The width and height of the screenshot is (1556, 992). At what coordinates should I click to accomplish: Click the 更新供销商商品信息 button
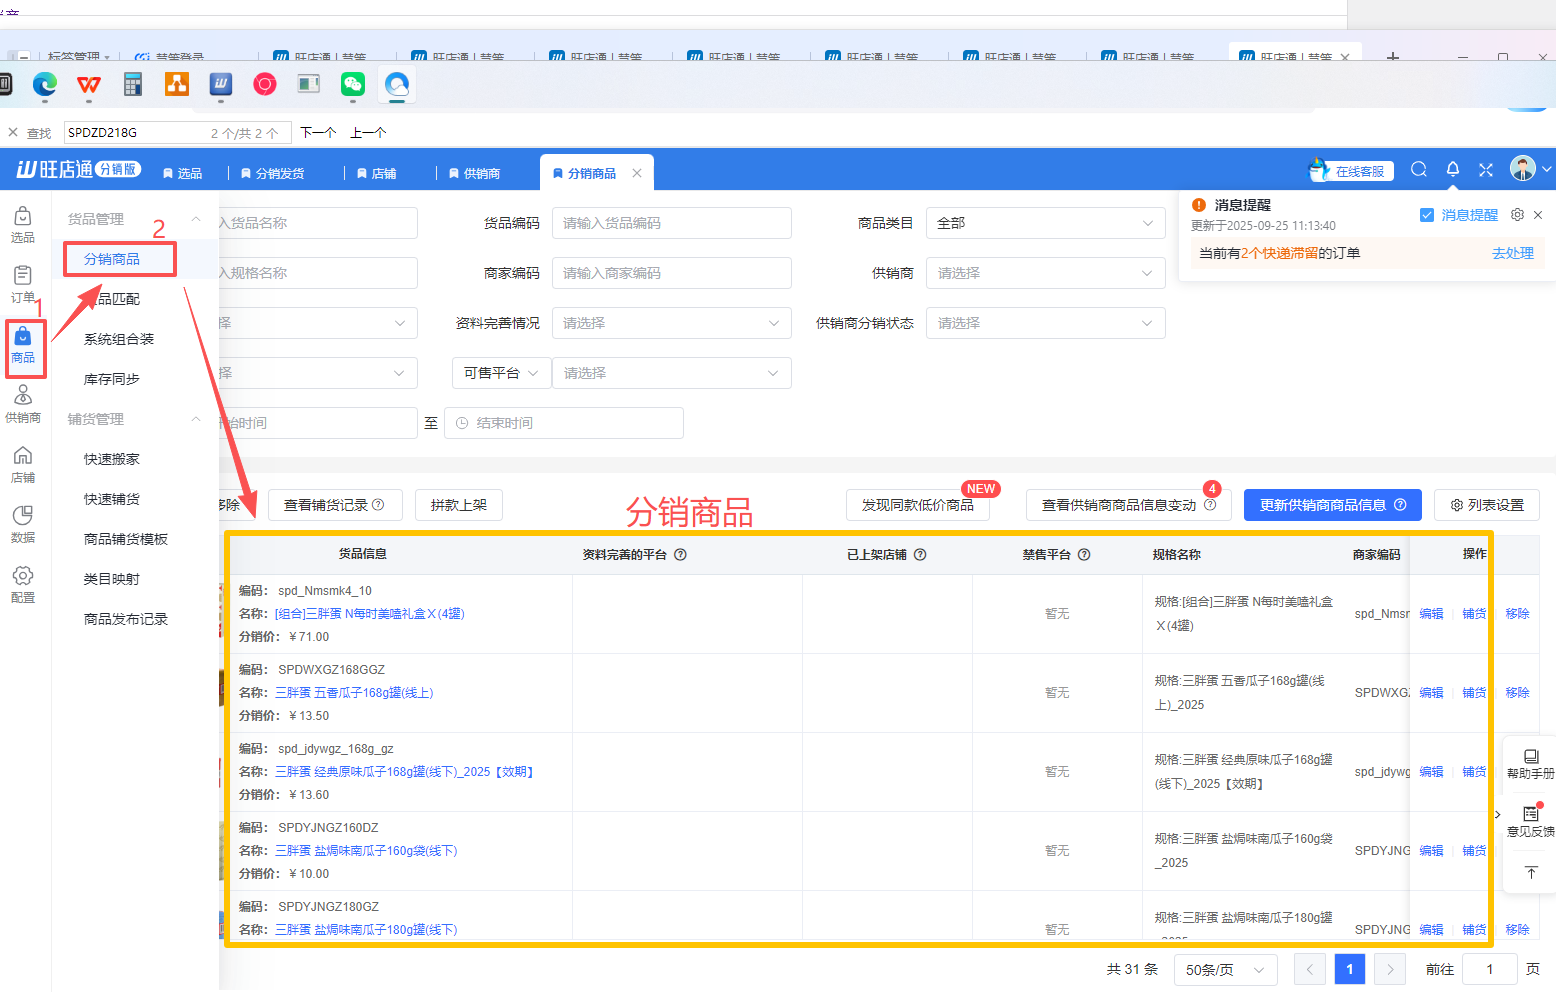pyautogui.click(x=1331, y=505)
